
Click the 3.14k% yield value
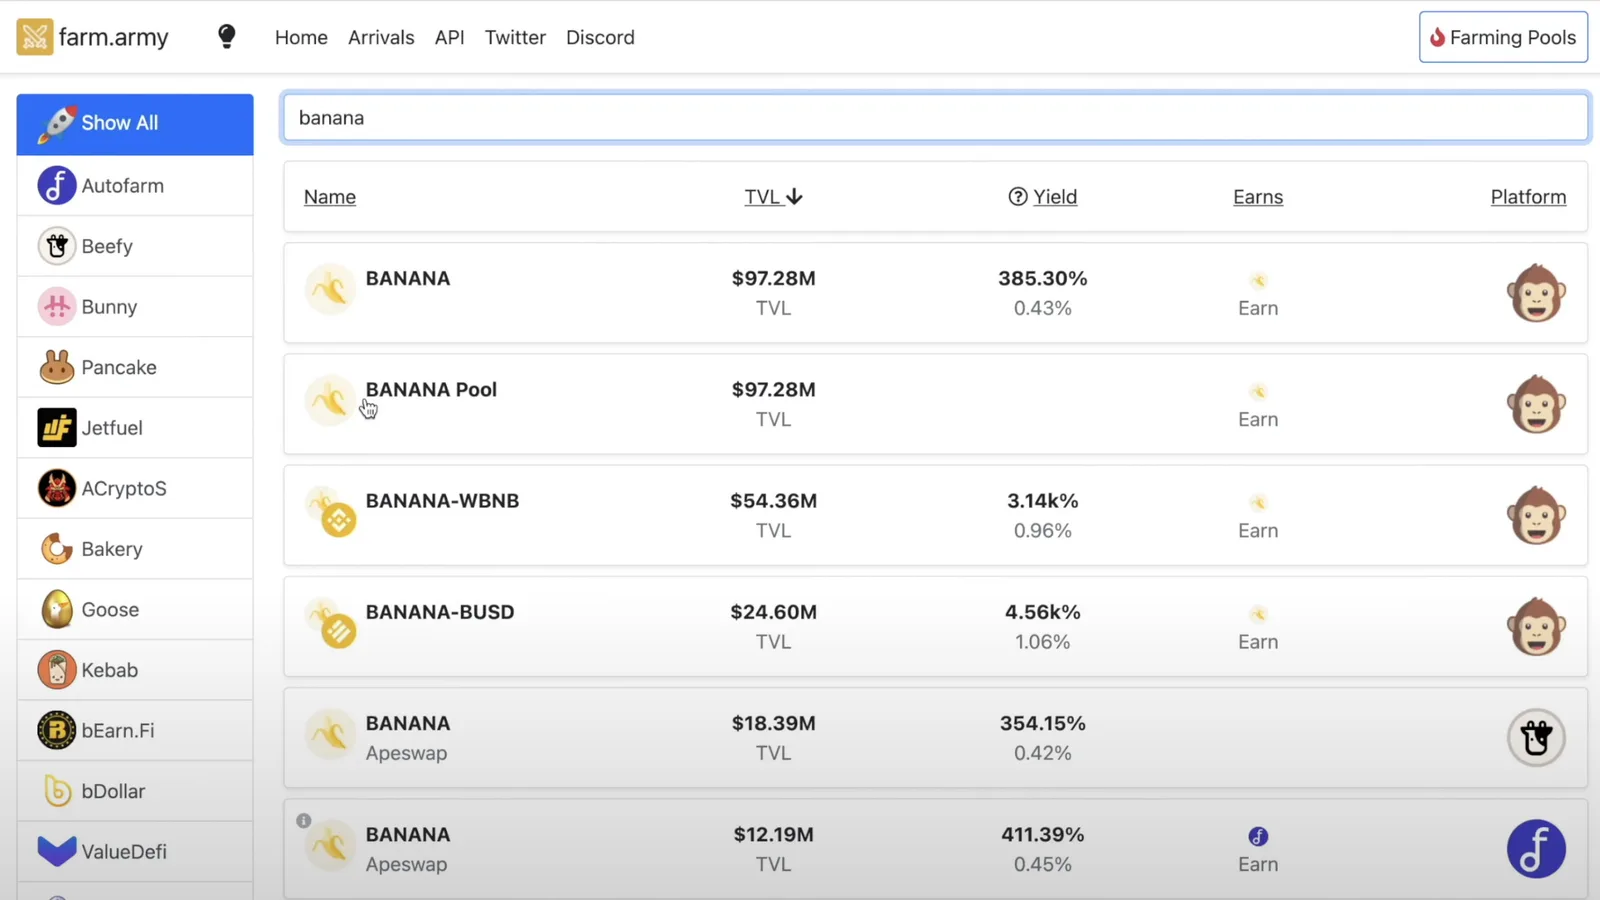(1043, 501)
